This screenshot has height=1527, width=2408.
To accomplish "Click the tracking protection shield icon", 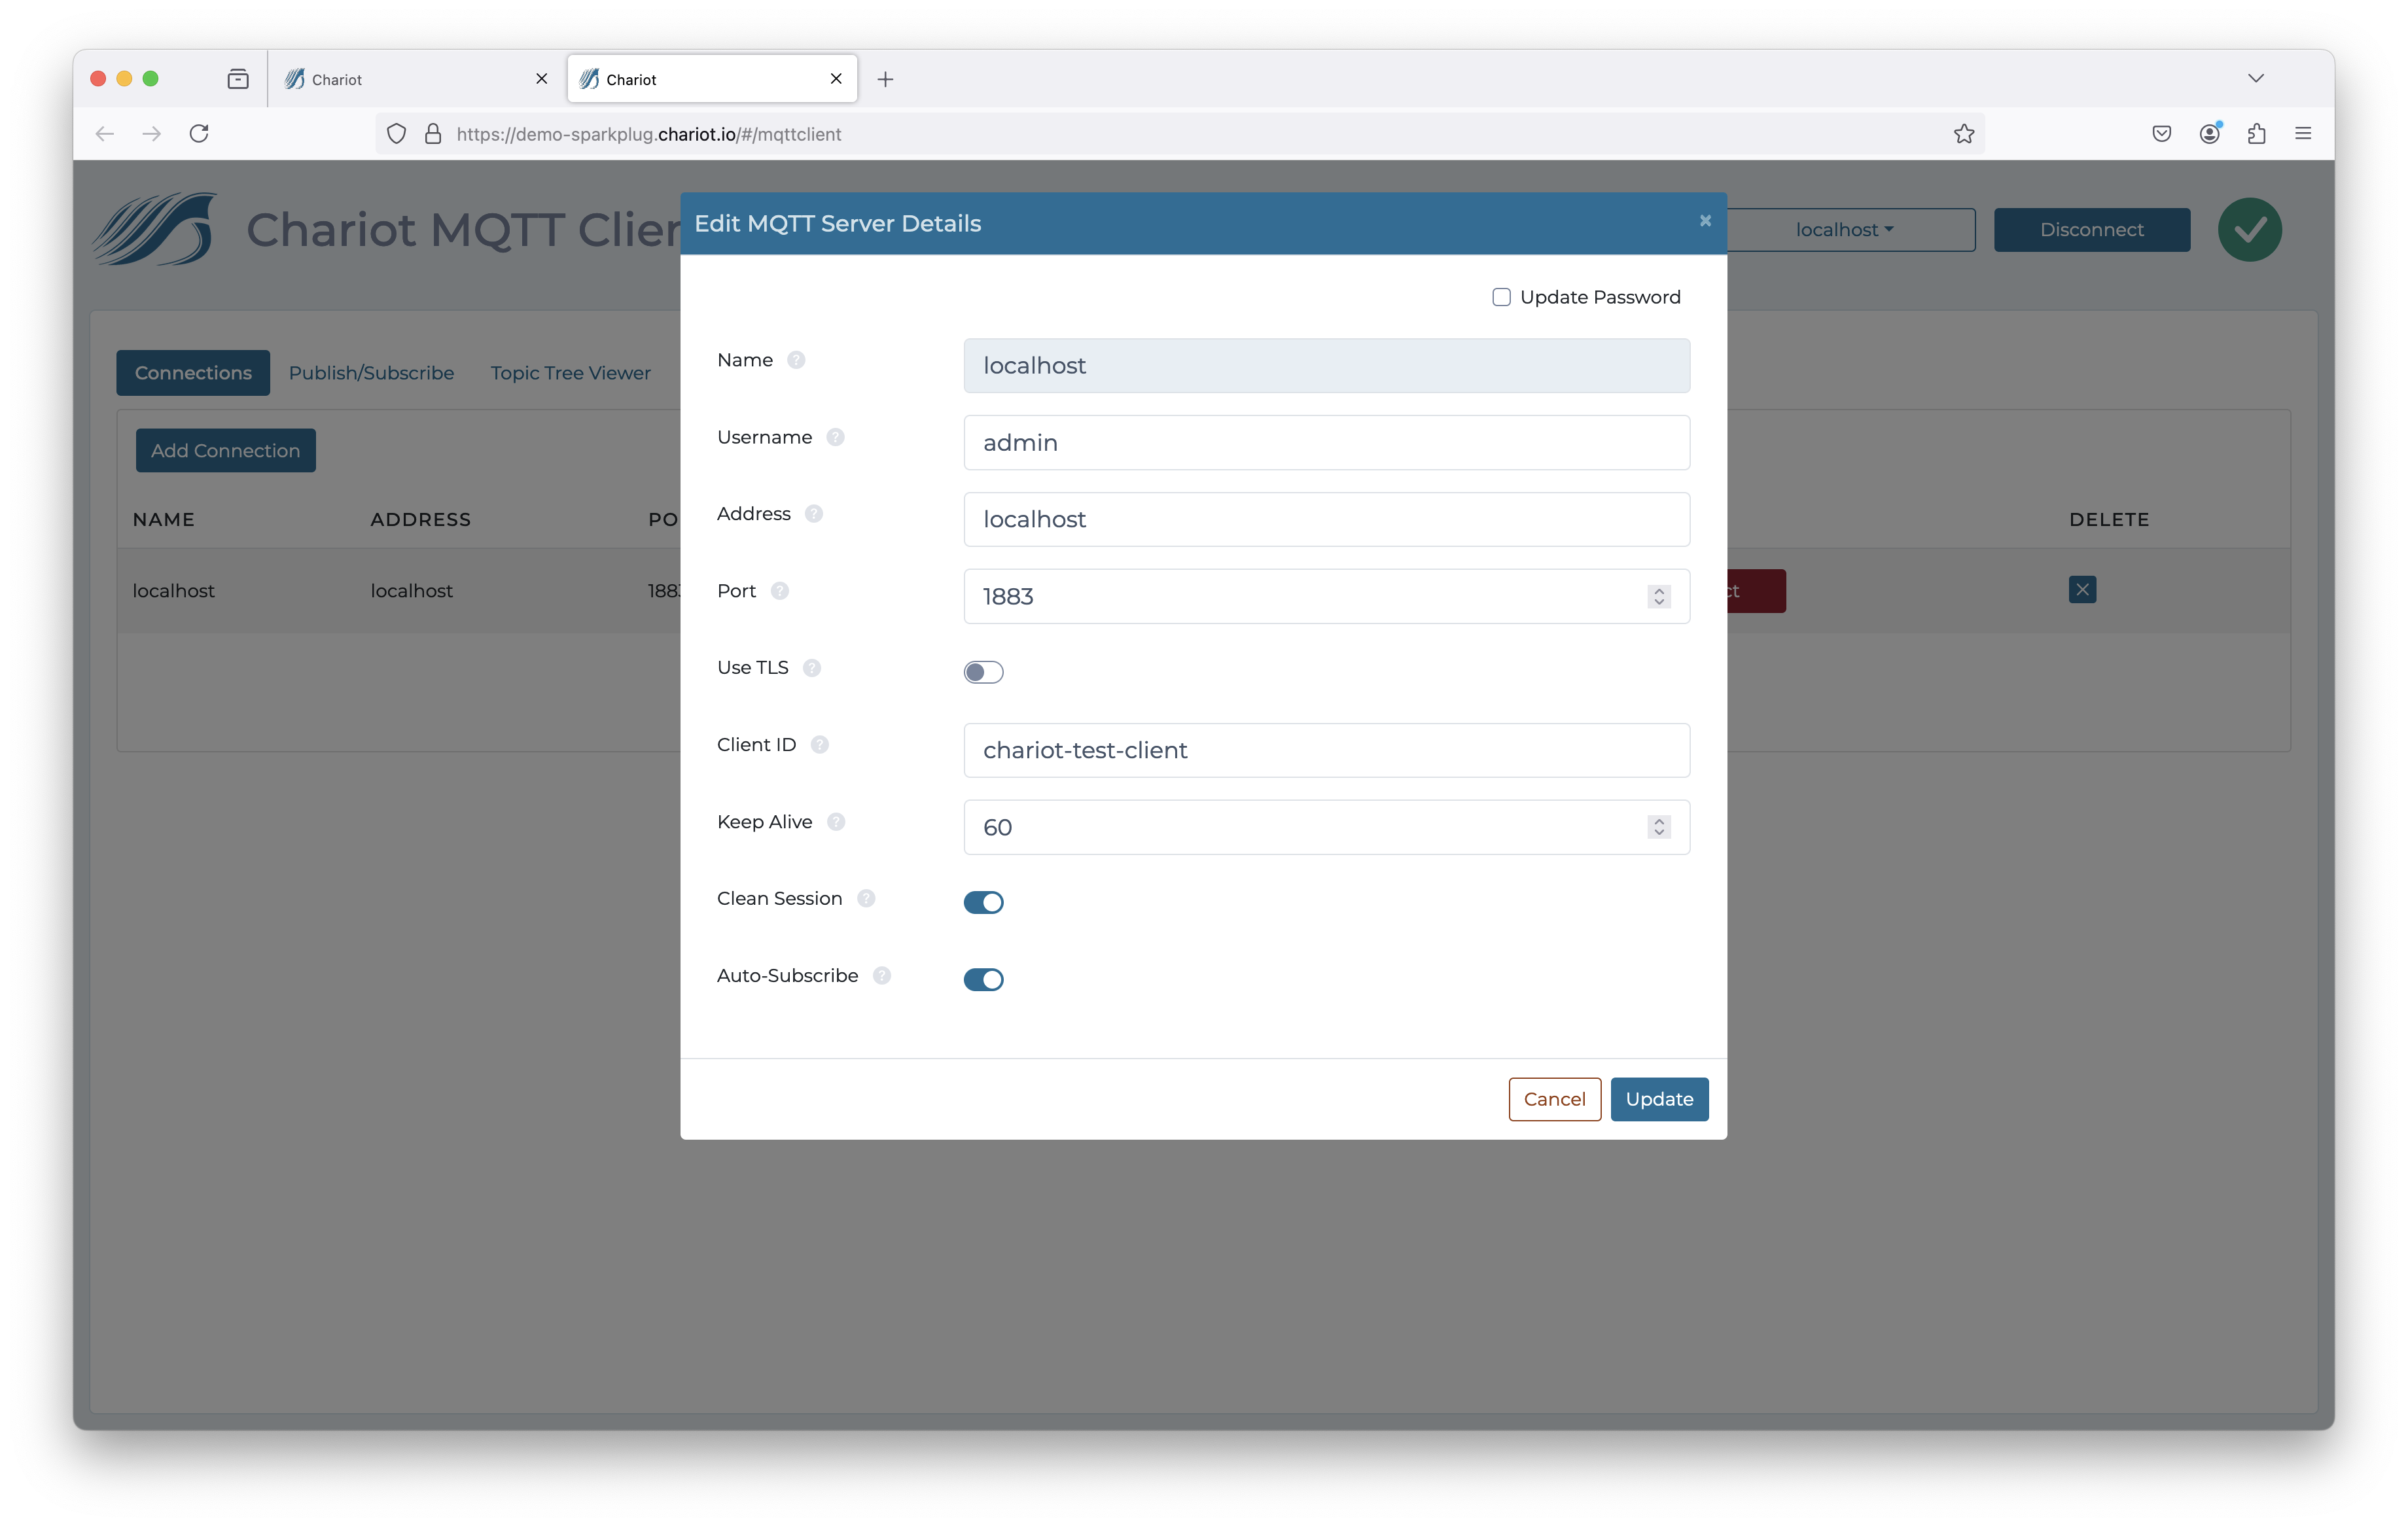I will tap(396, 134).
